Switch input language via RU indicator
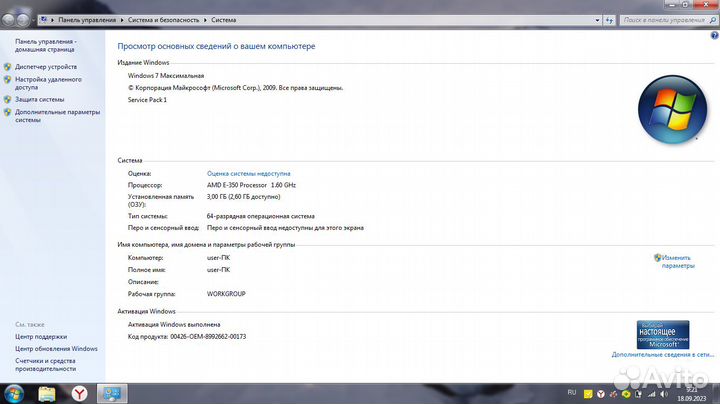The height and width of the screenshot is (404, 720). (572, 393)
